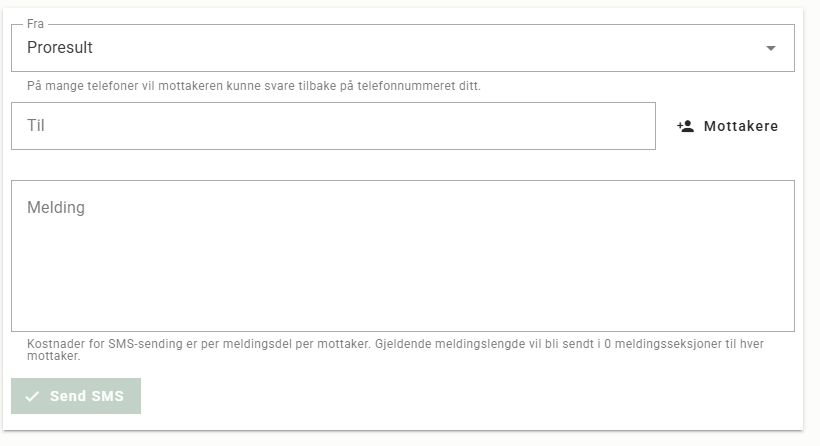Viewport: 820px width, 446px height.
Task: Focus the Til recipient input field
Action: pos(333,126)
